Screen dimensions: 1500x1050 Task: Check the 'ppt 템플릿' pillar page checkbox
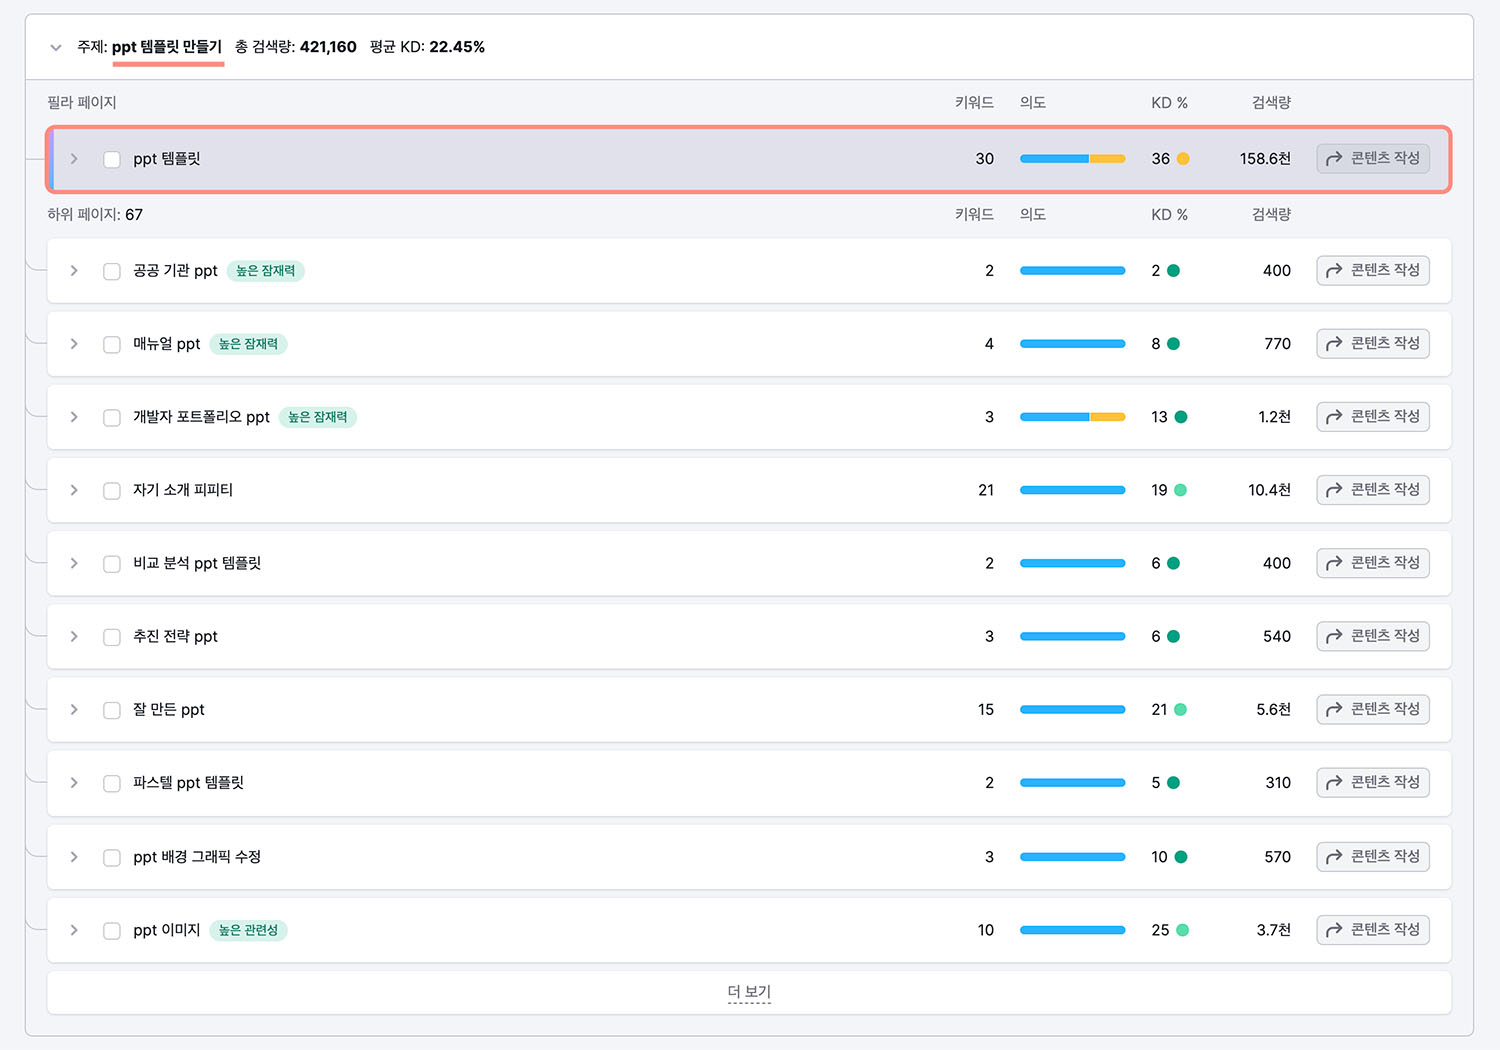112,159
